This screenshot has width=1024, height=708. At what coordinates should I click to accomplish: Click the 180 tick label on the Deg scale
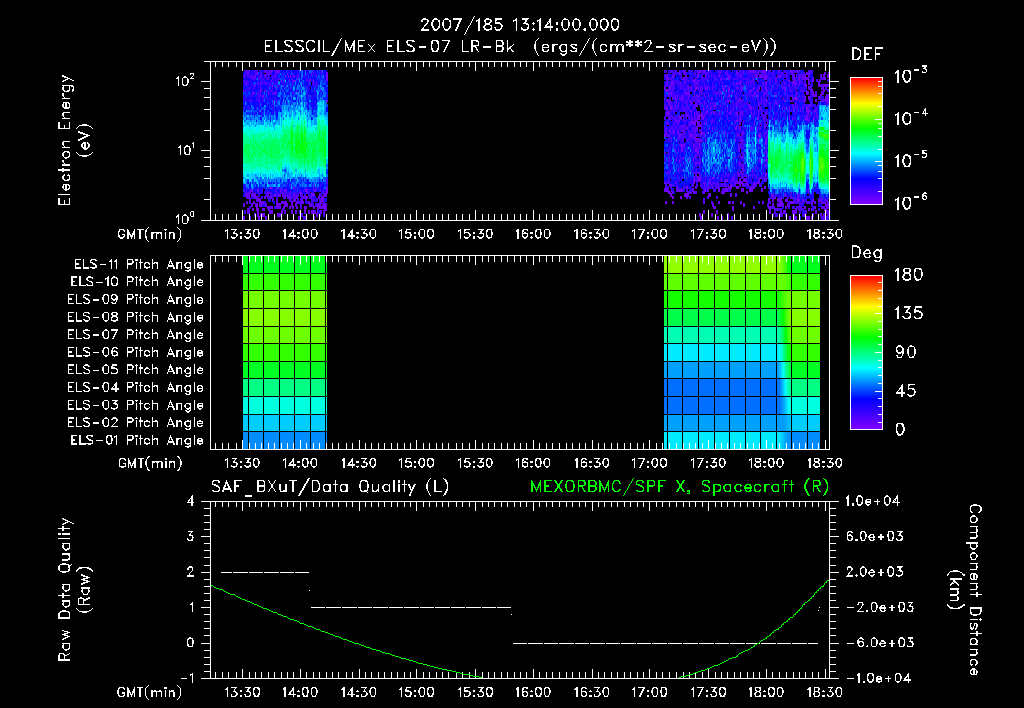point(908,275)
